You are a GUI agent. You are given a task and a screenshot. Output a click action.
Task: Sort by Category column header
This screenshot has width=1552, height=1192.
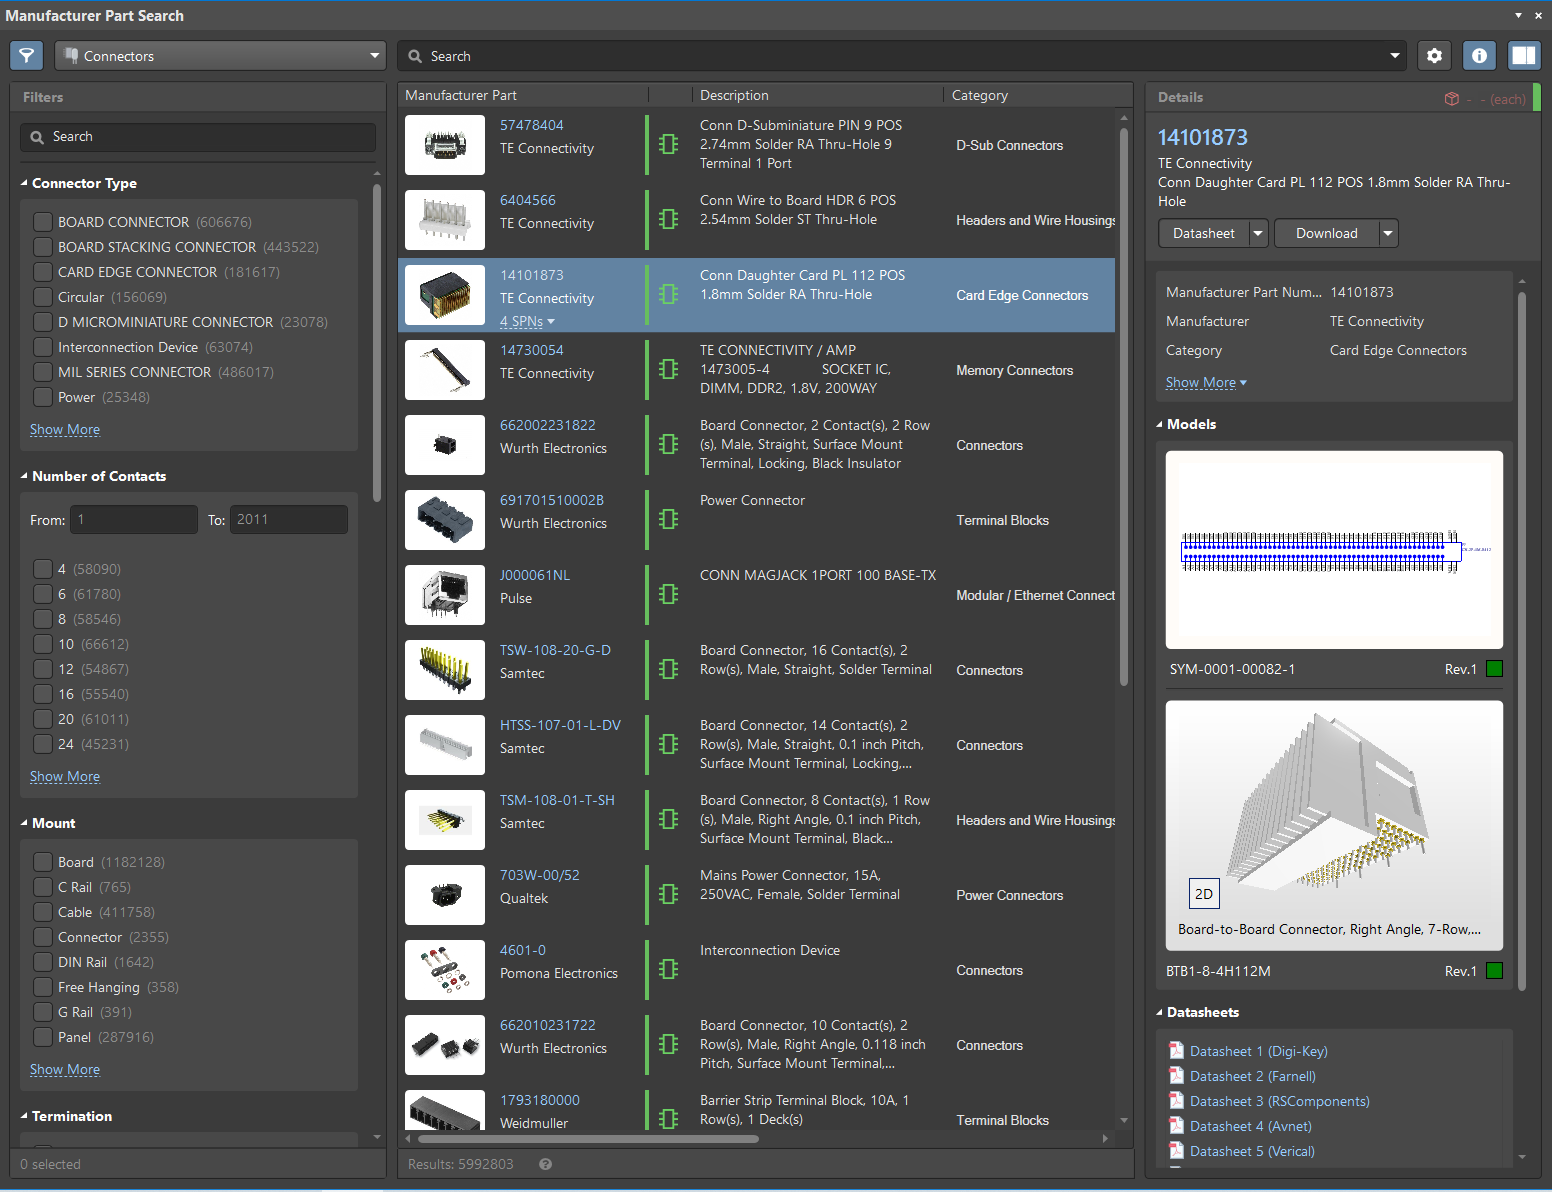click(x=980, y=95)
